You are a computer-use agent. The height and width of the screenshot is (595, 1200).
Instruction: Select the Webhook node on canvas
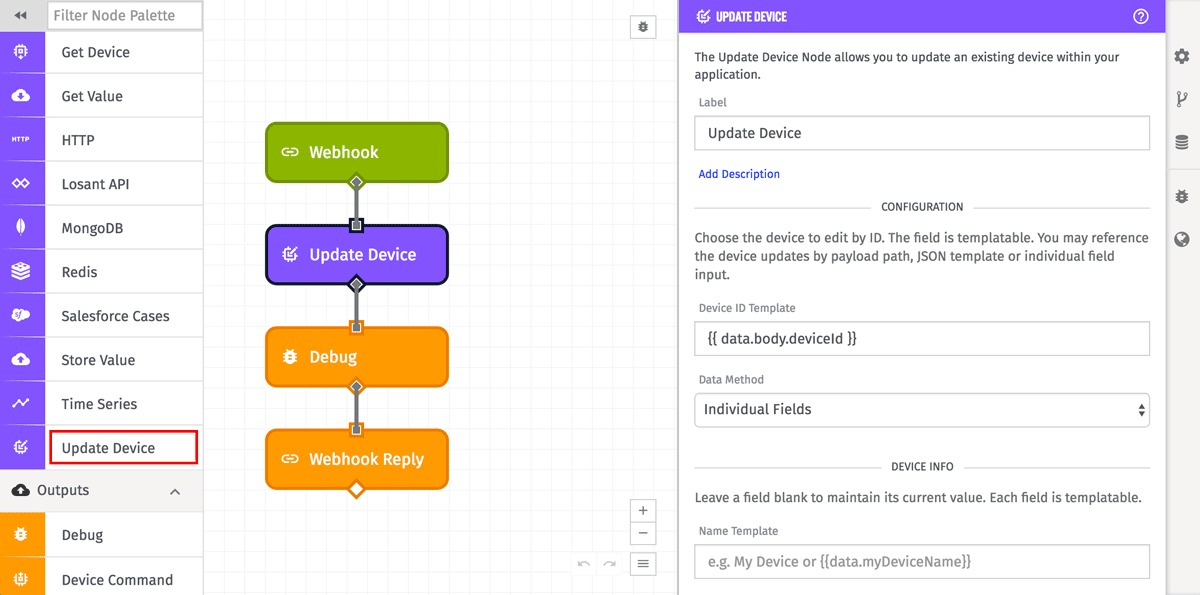[357, 152]
